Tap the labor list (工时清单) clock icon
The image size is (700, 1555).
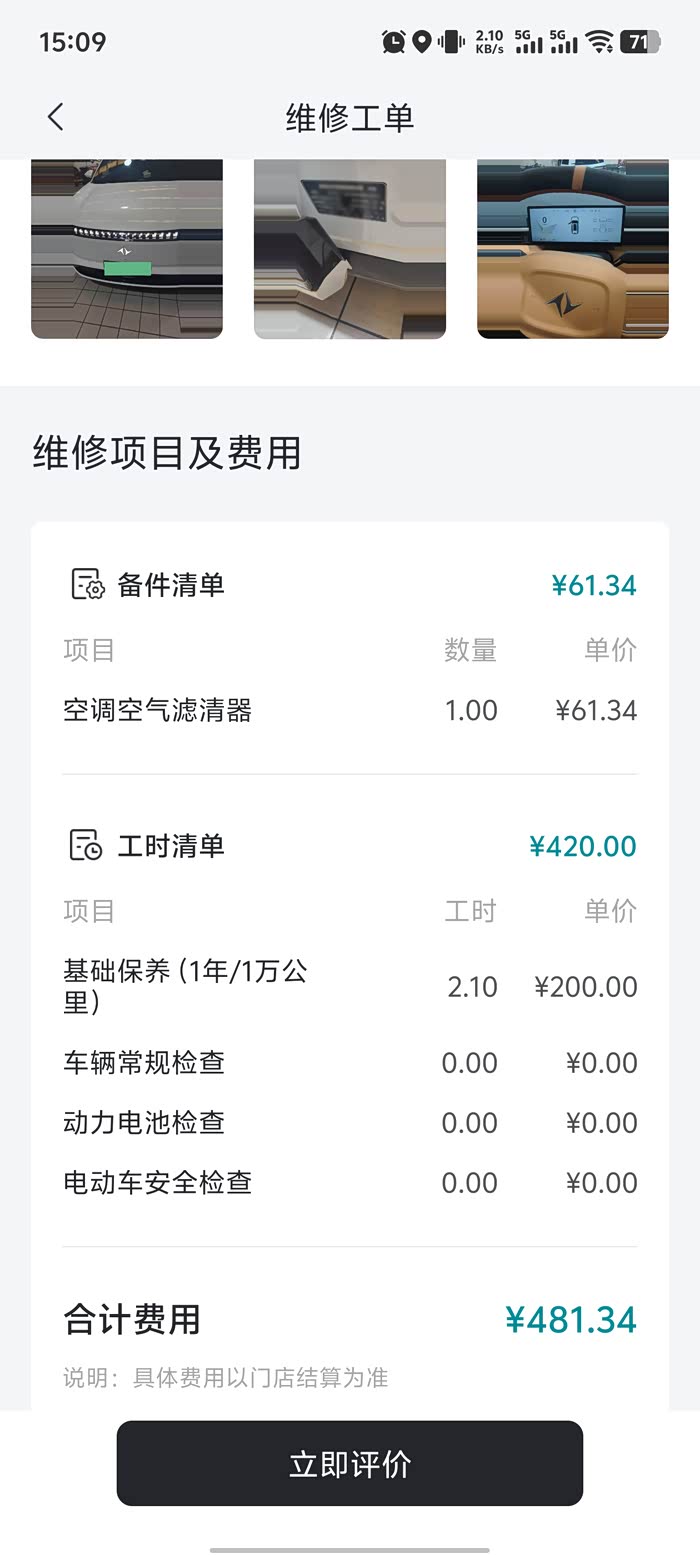pyautogui.click(x=87, y=845)
